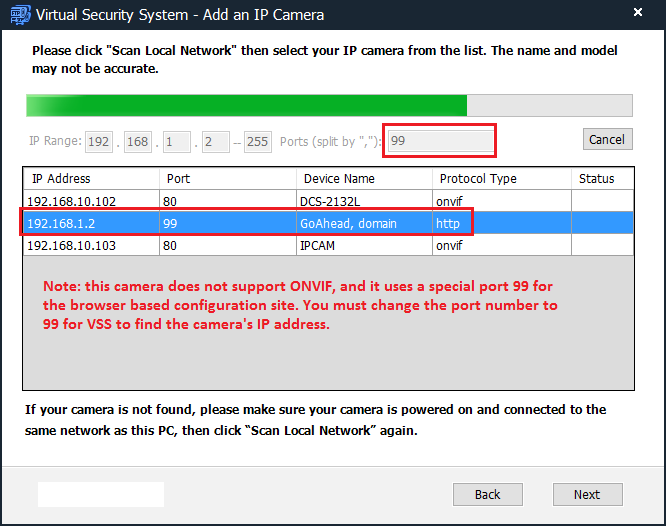Go to the Next step

pos(587,495)
